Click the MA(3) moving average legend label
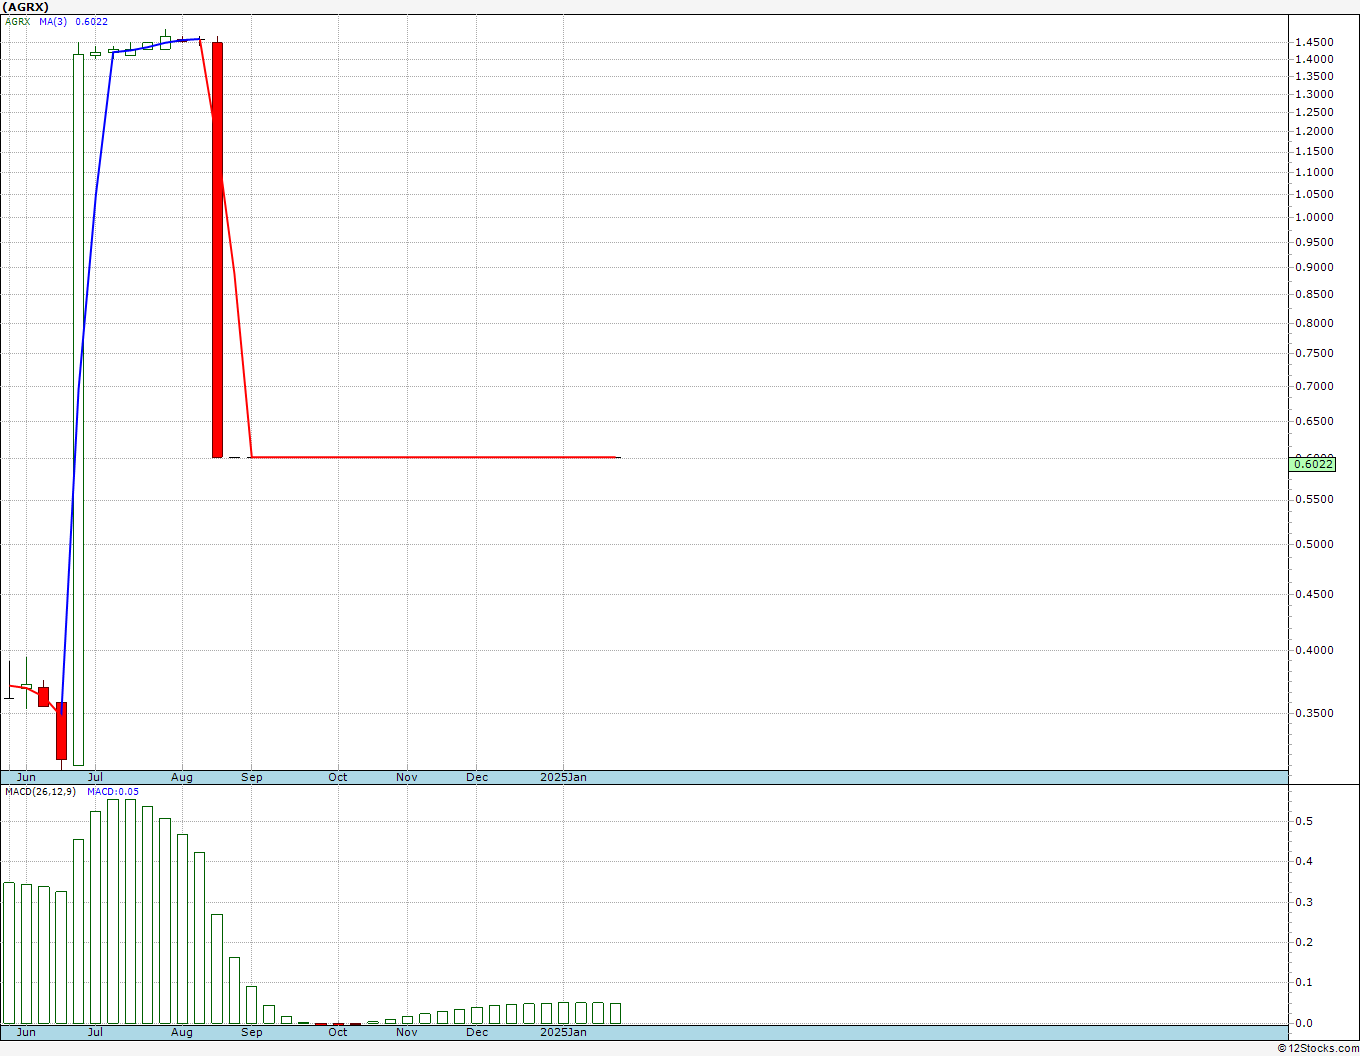Image resolution: width=1360 pixels, height=1056 pixels. pos(53,22)
